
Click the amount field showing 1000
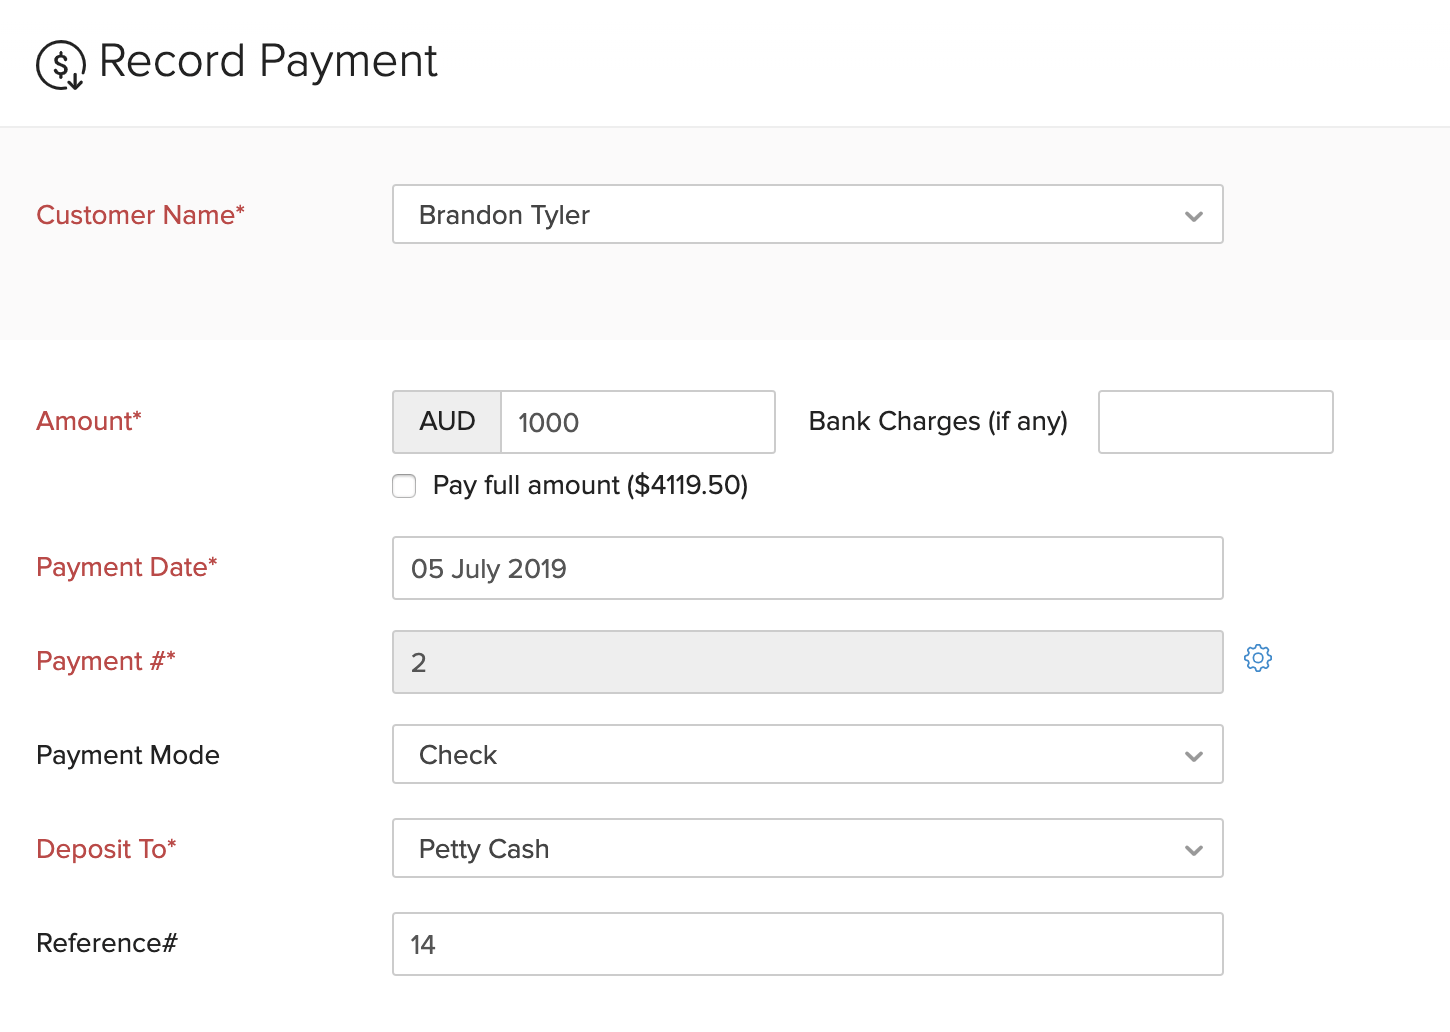point(637,422)
